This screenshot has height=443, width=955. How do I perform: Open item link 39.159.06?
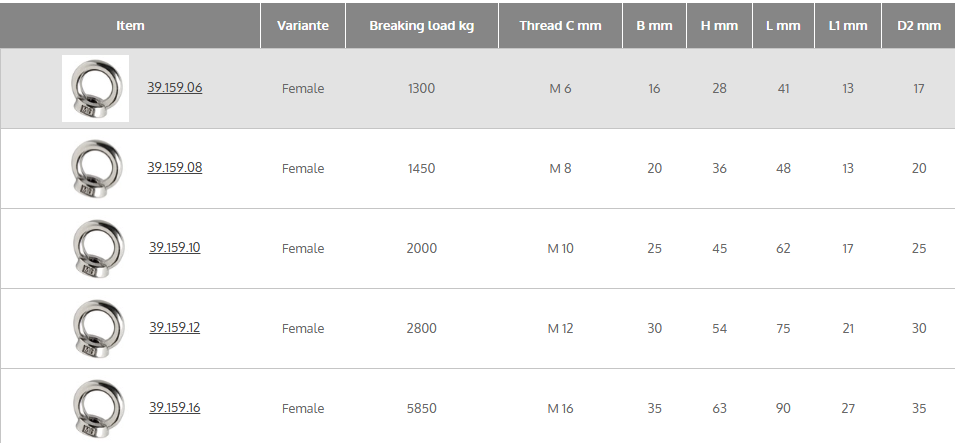pyautogui.click(x=175, y=87)
